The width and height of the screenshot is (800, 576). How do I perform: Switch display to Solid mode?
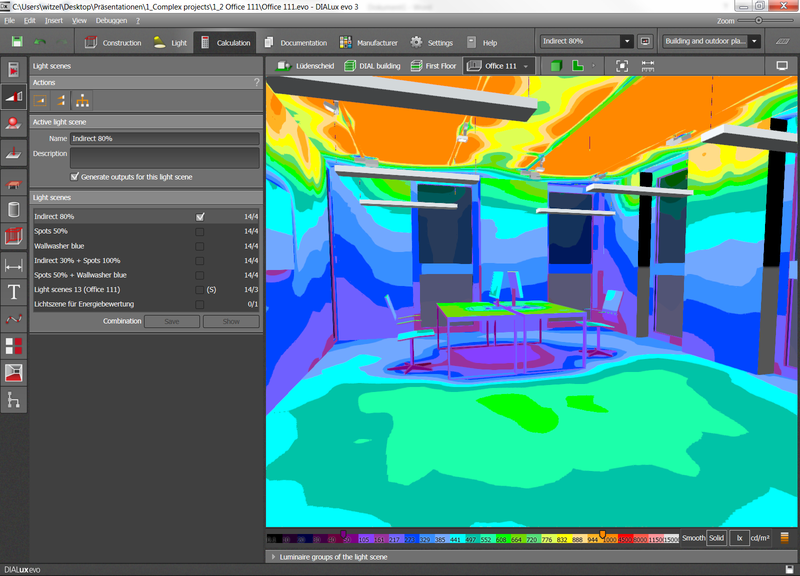coord(717,537)
